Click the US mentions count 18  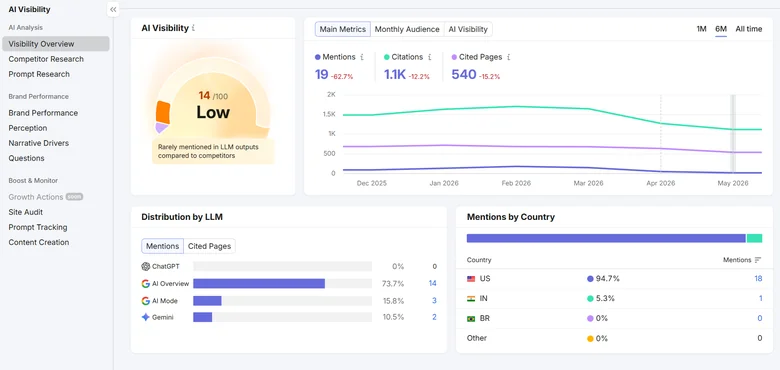point(758,278)
